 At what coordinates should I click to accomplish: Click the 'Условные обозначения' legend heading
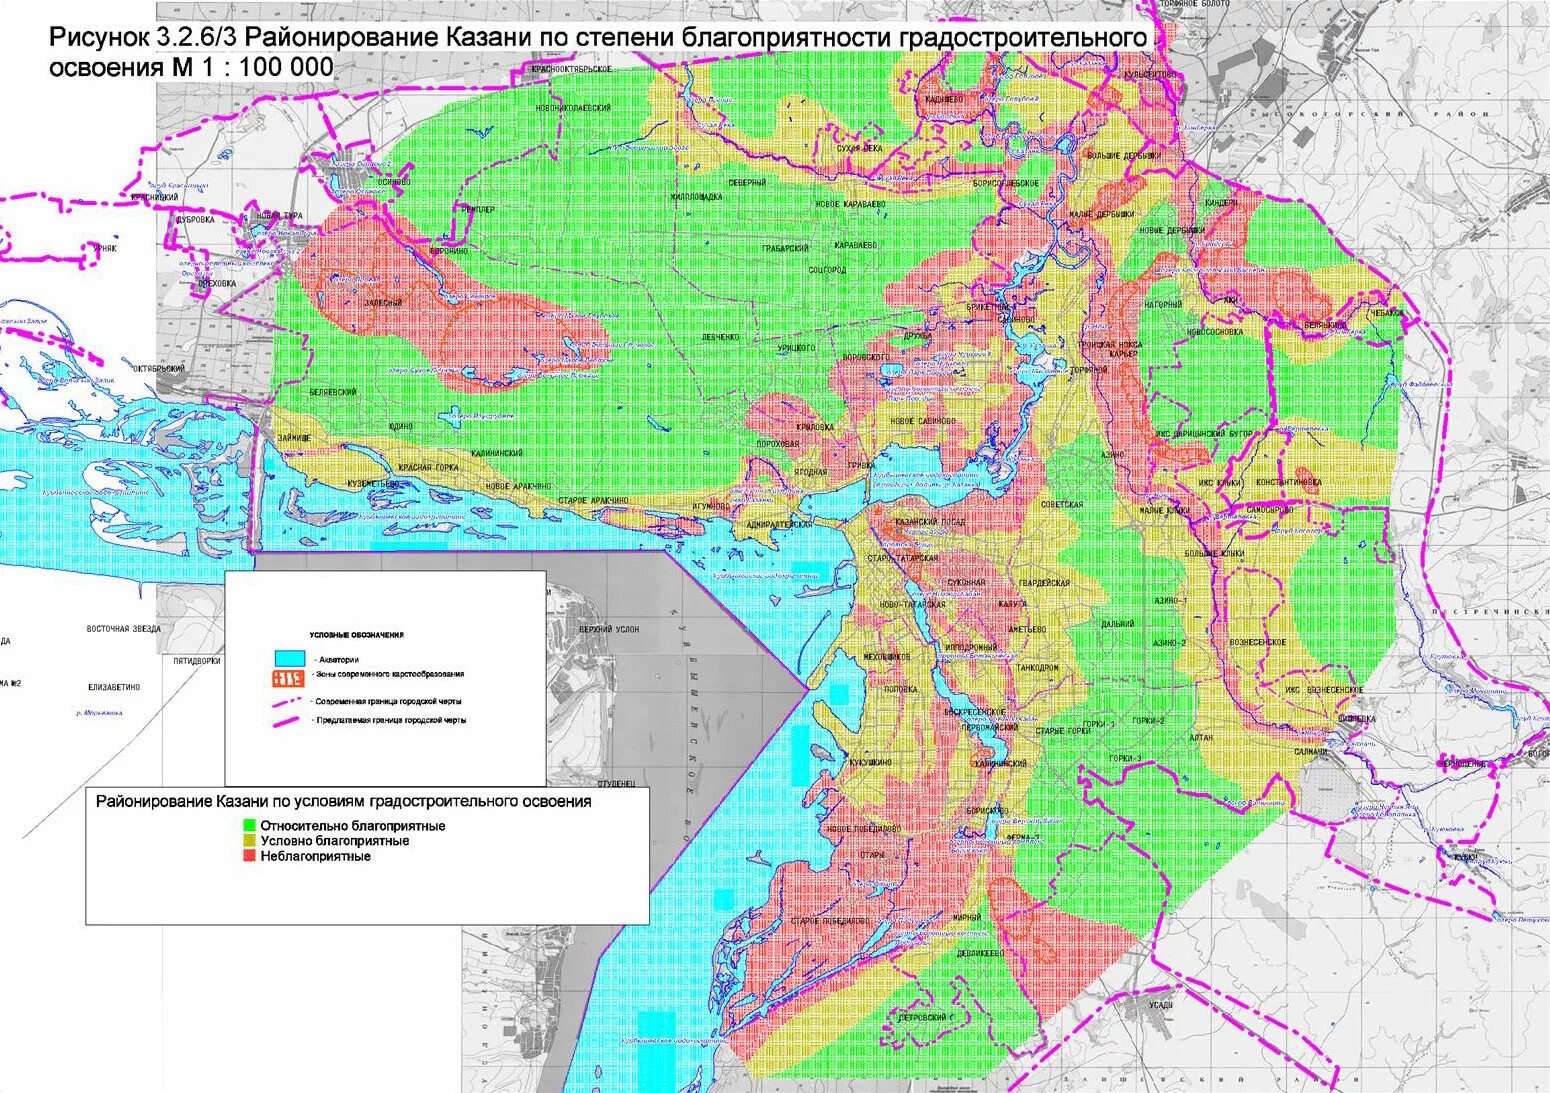357,636
